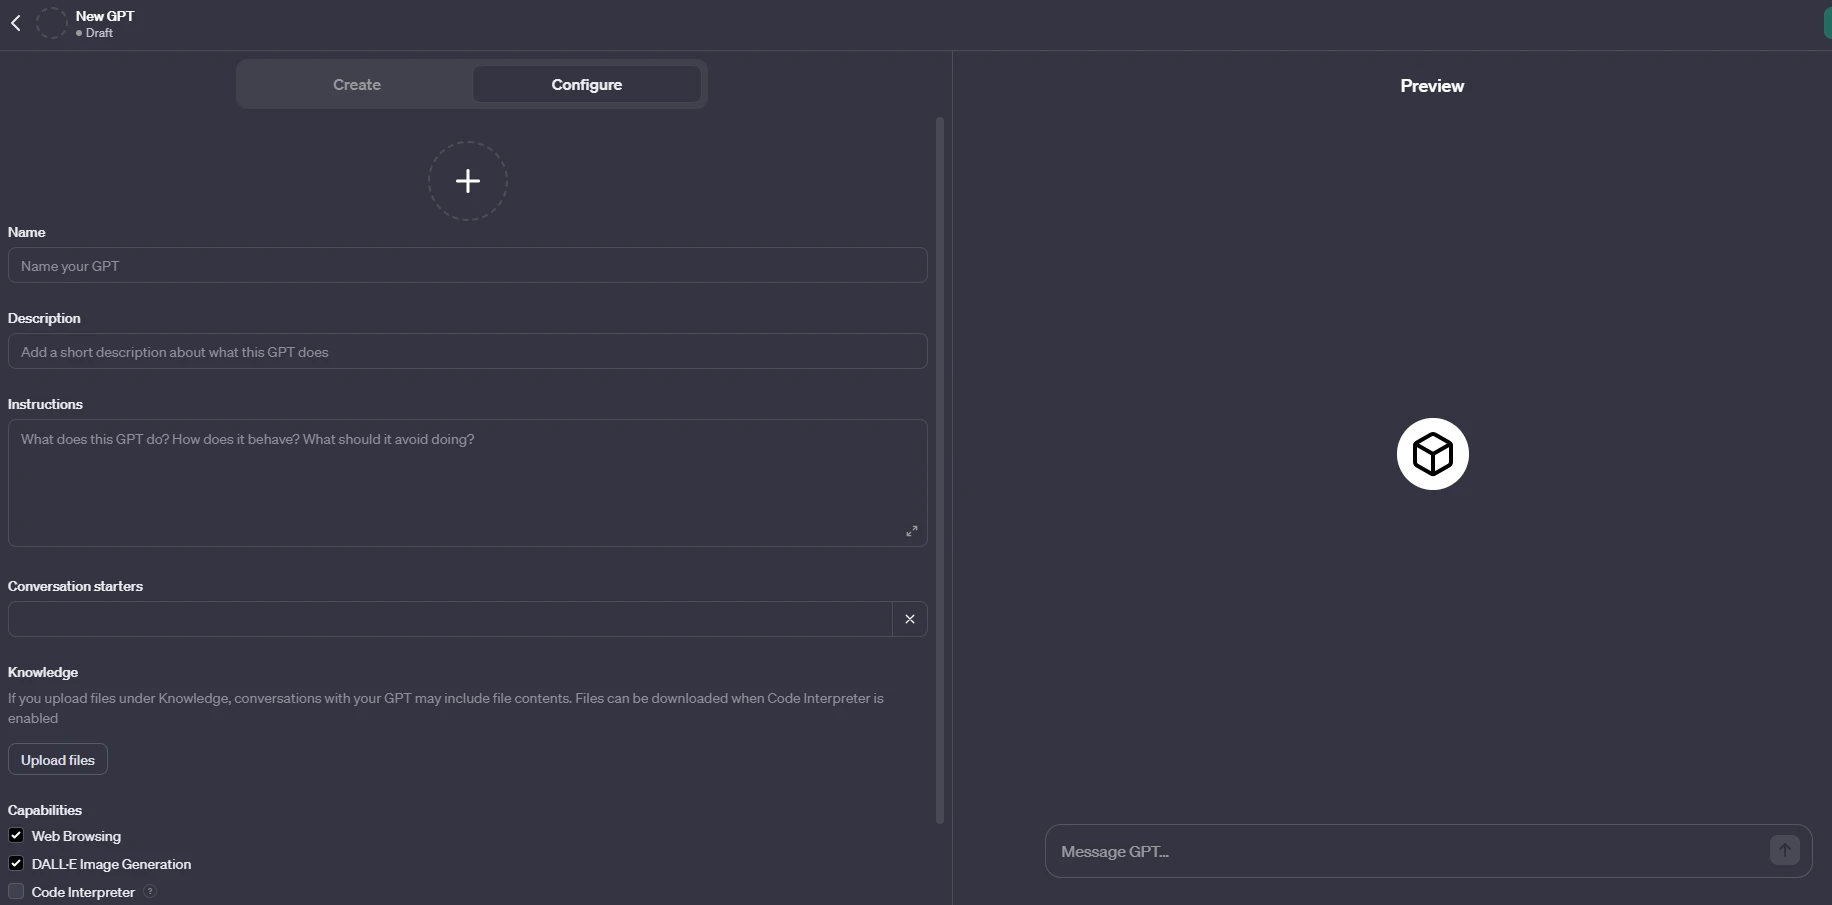Click the Conversation starters label
The width and height of the screenshot is (1832, 905).
(x=75, y=586)
